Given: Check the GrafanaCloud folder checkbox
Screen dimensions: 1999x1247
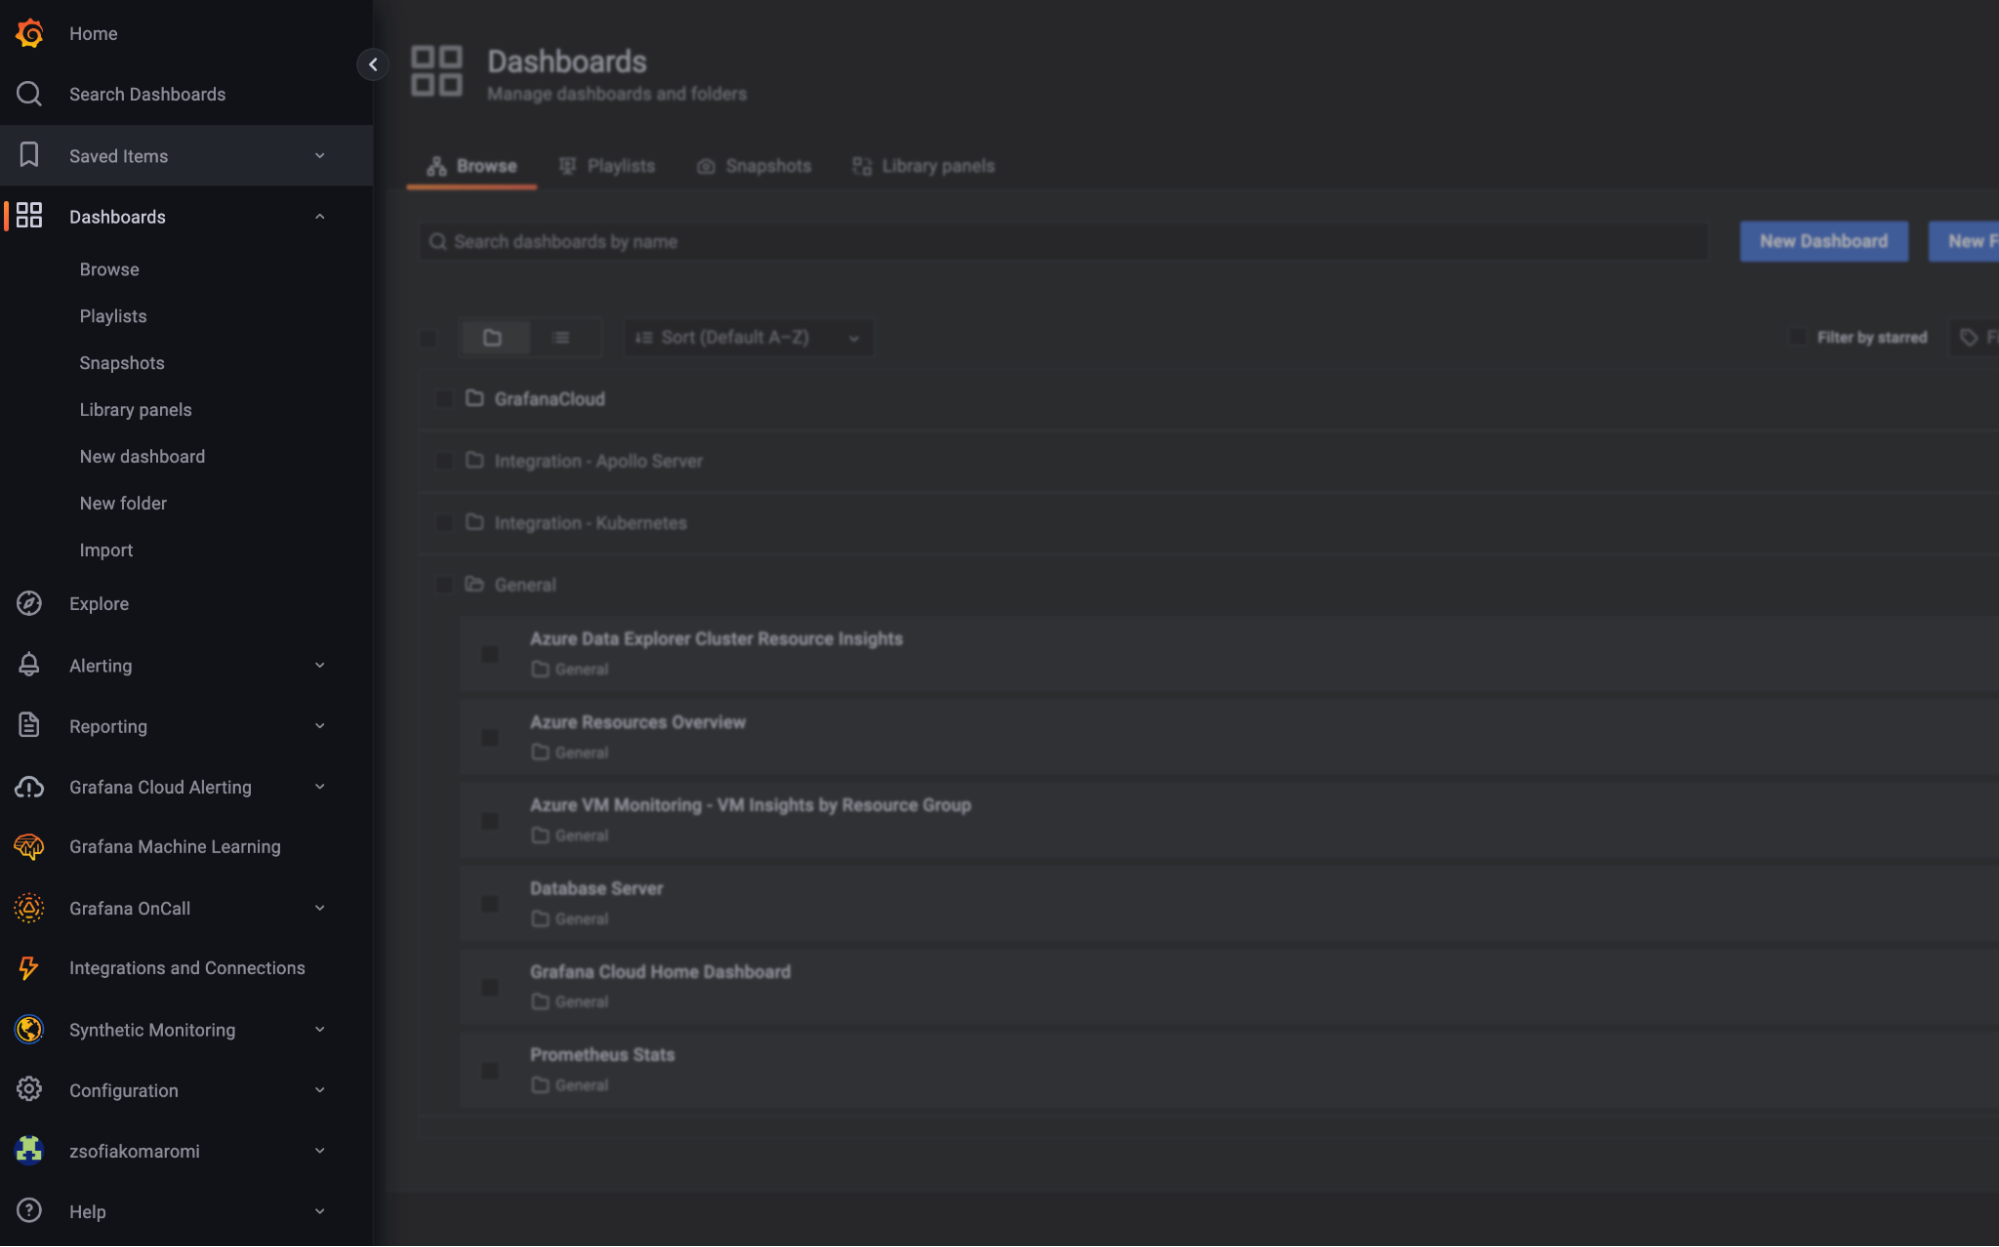Looking at the screenshot, I should click(x=444, y=398).
